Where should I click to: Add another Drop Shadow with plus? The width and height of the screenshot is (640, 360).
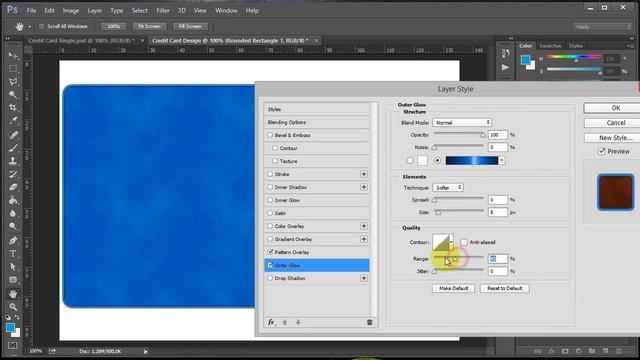[x=363, y=278]
